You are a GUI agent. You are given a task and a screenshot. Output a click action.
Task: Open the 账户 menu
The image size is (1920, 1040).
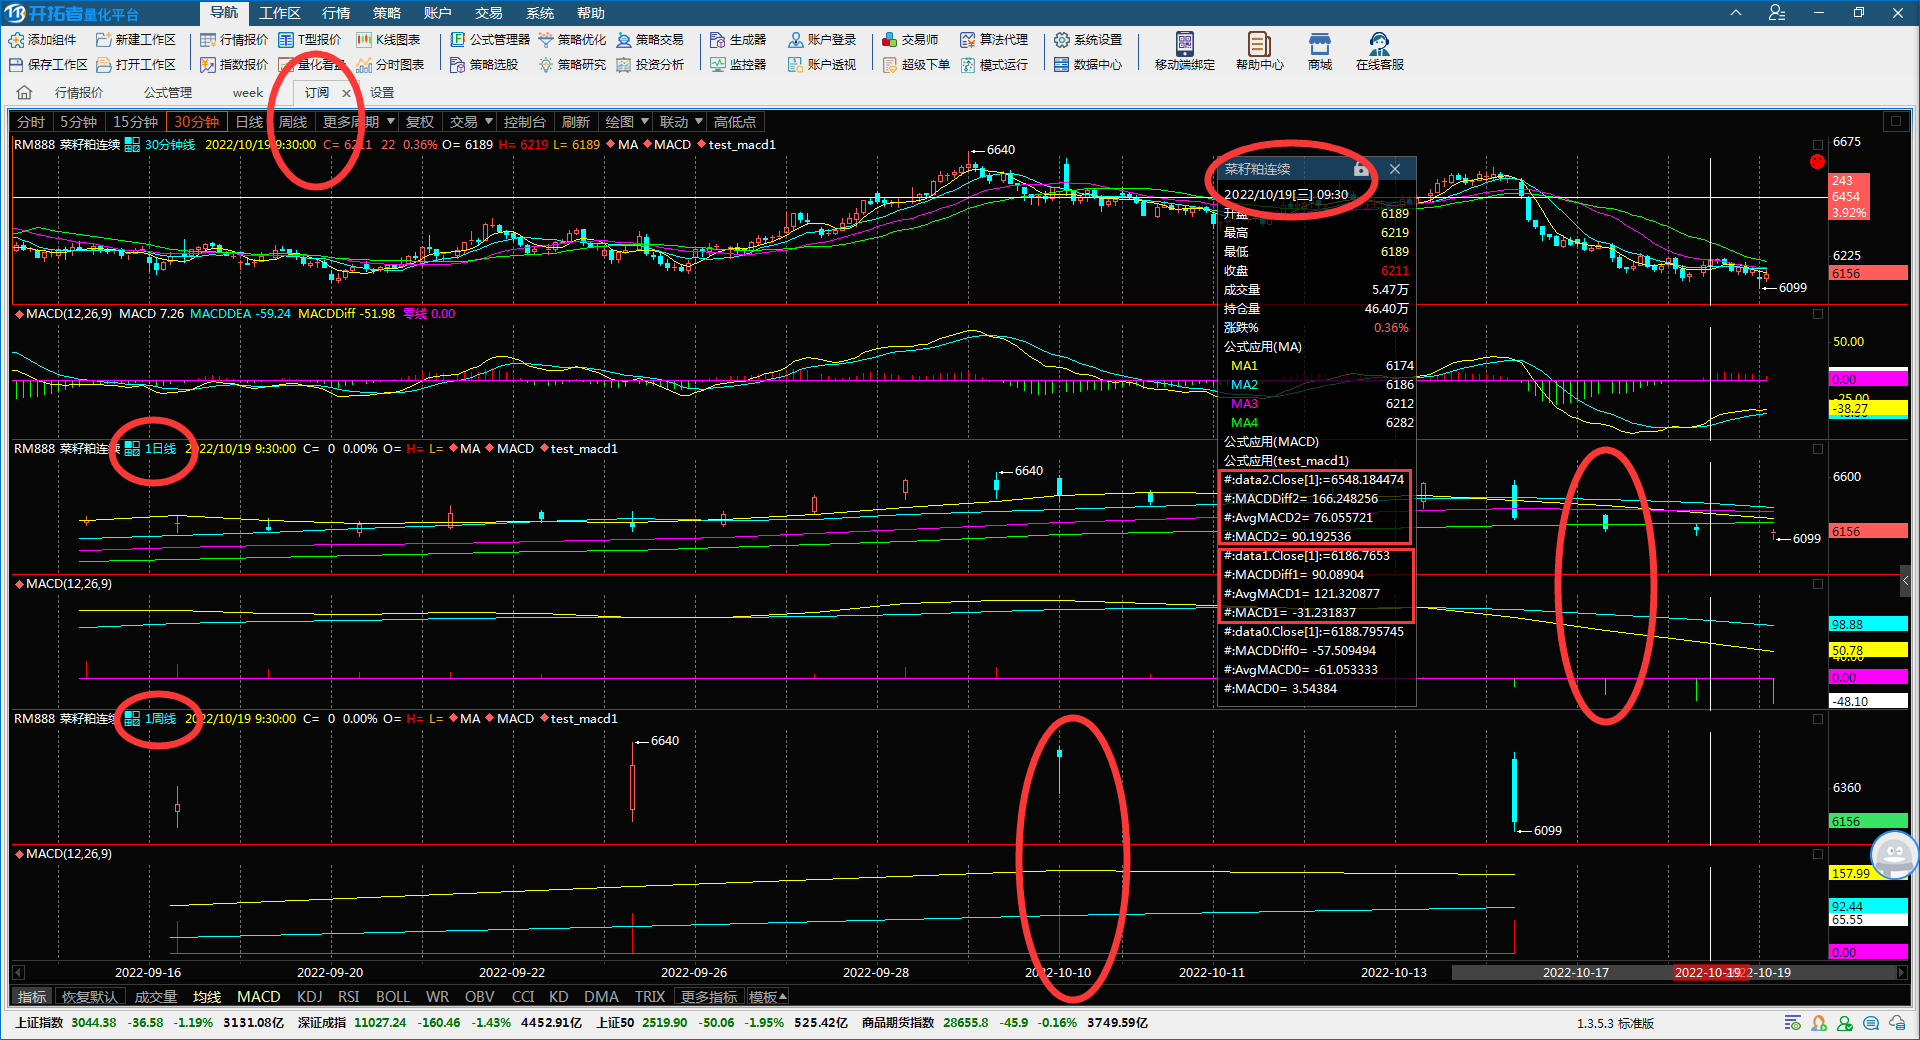(x=438, y=13)
